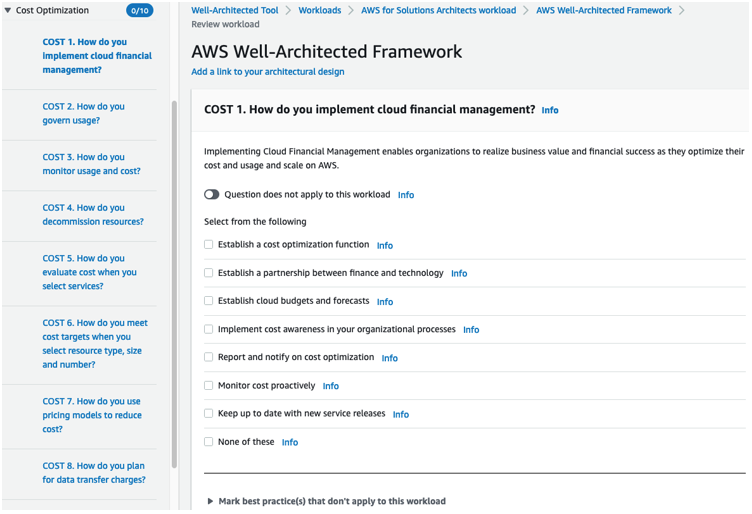Screen dimensions: 752x514
Task: Open Info for finance and technology partnership
Action: pos(459,273)
